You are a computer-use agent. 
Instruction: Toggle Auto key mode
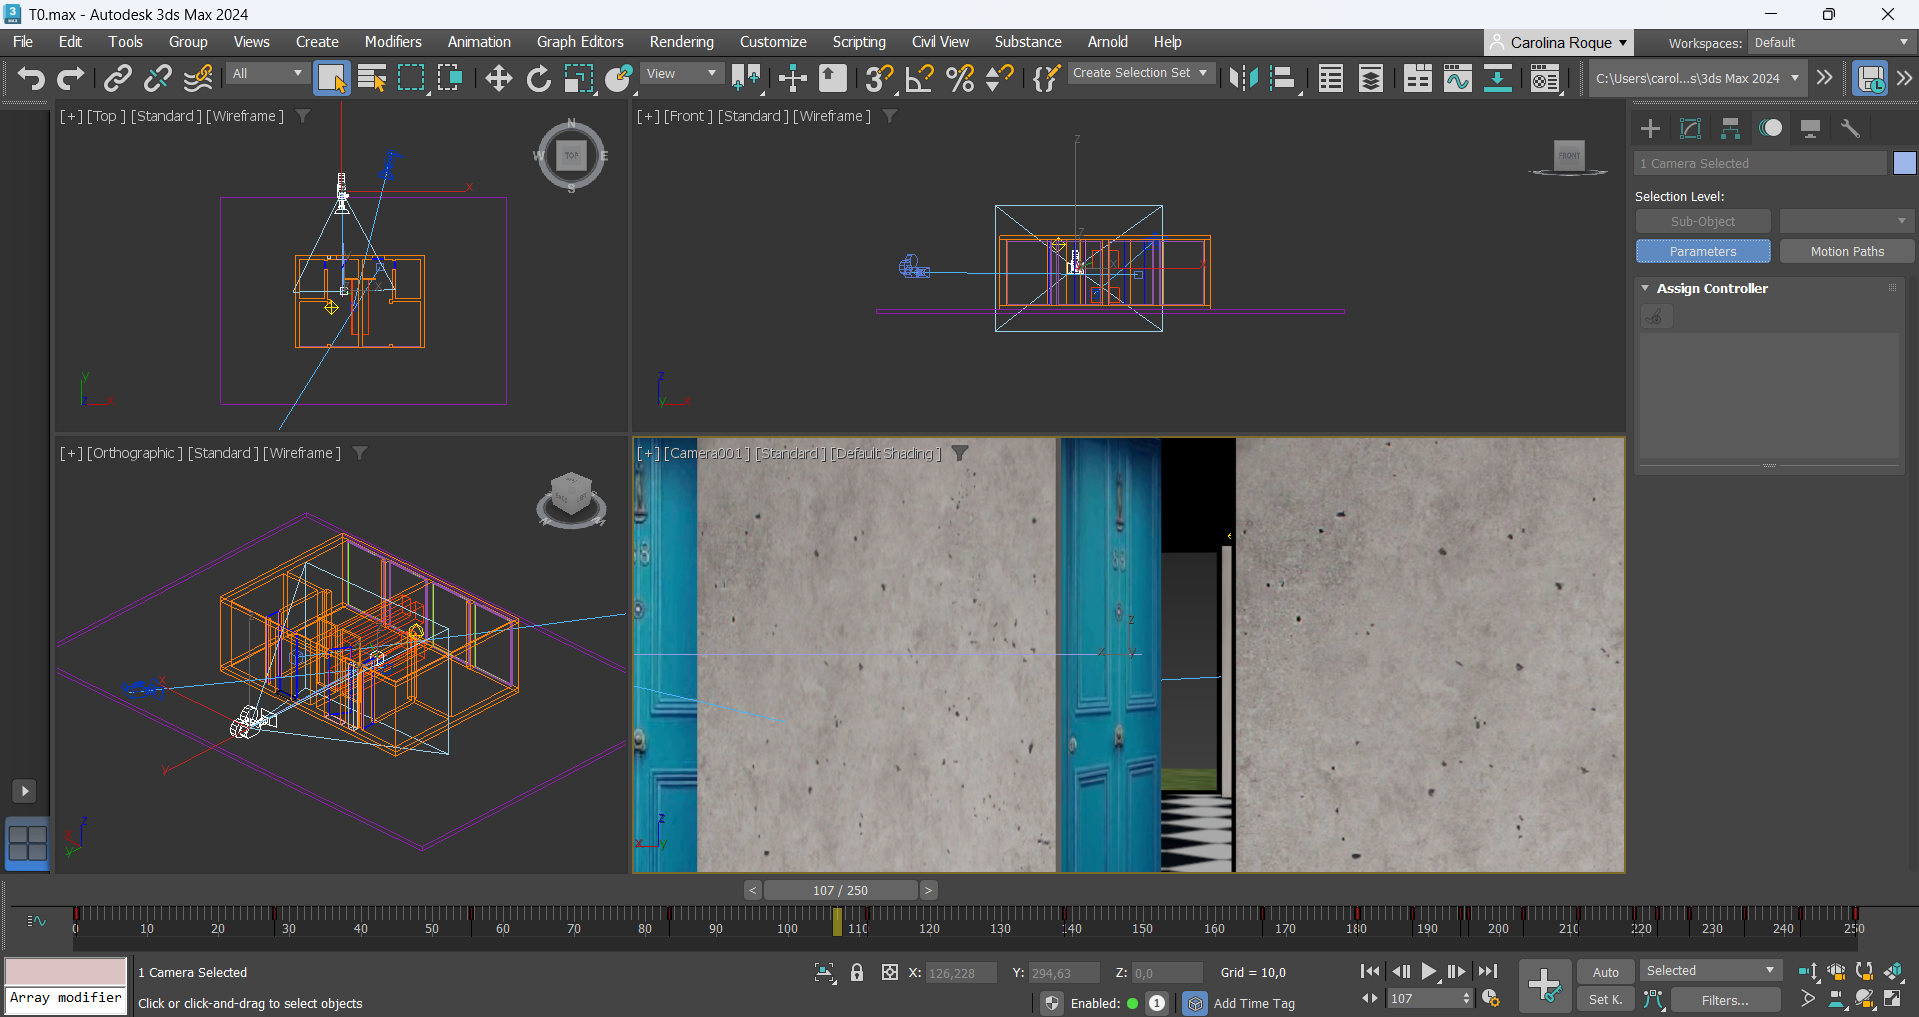[1605, 972]
